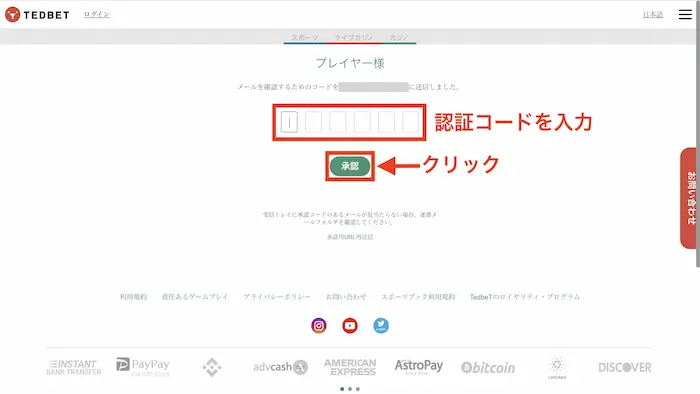Click the 承認用URL再送信 resend link
This screenshot has width=700, height=394.
click(350, 237)
